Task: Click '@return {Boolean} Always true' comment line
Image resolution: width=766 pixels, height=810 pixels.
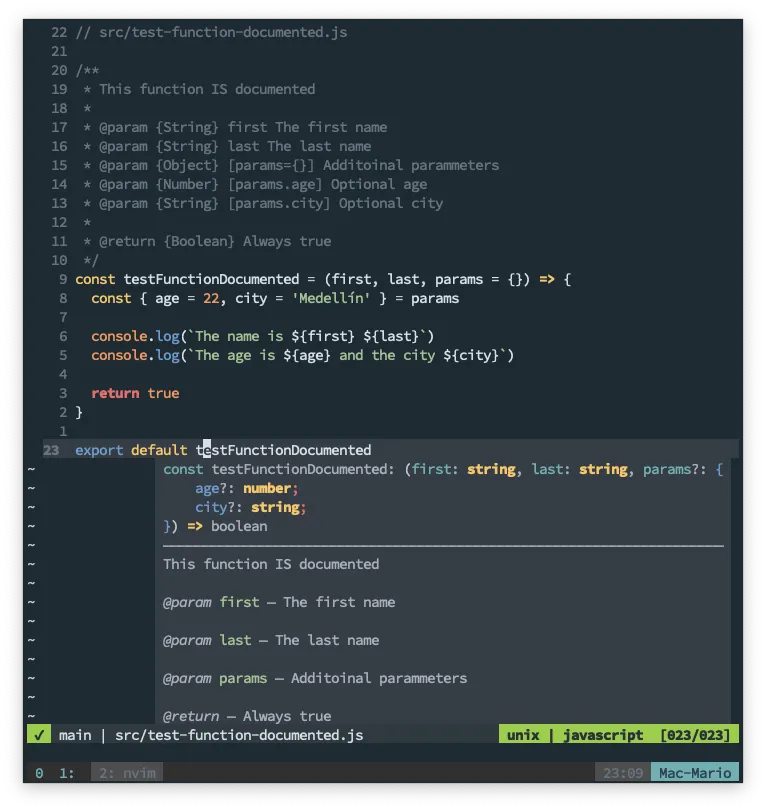Action: pyautogui.click(x=215, y=241)
